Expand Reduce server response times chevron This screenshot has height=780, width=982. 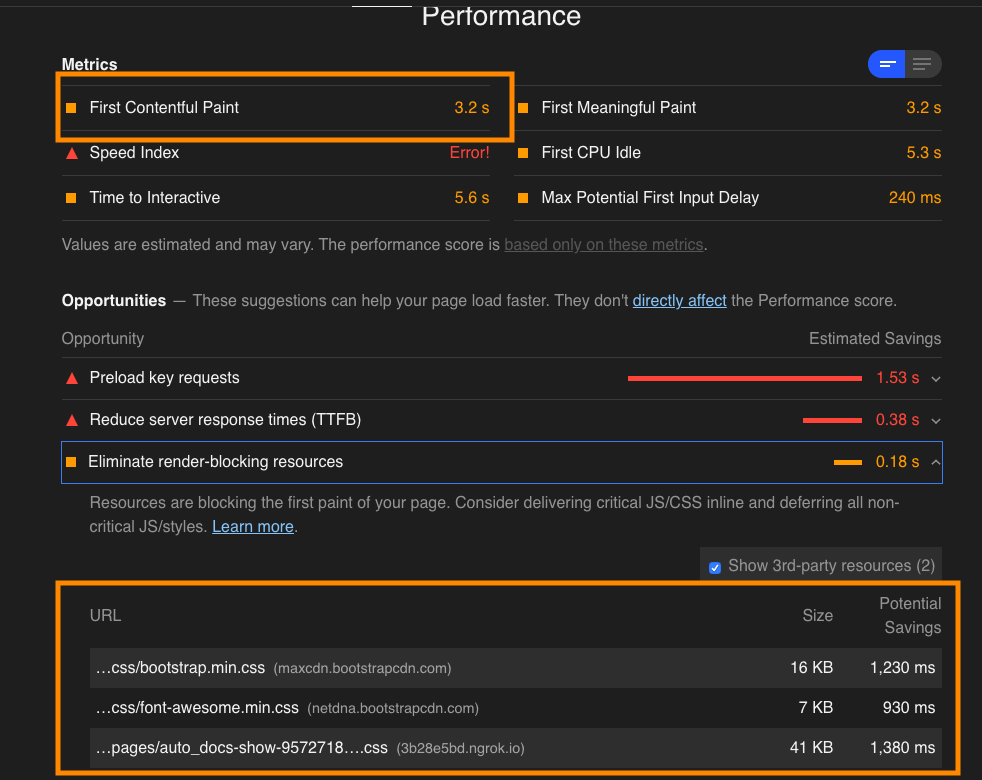click(936, 421)
